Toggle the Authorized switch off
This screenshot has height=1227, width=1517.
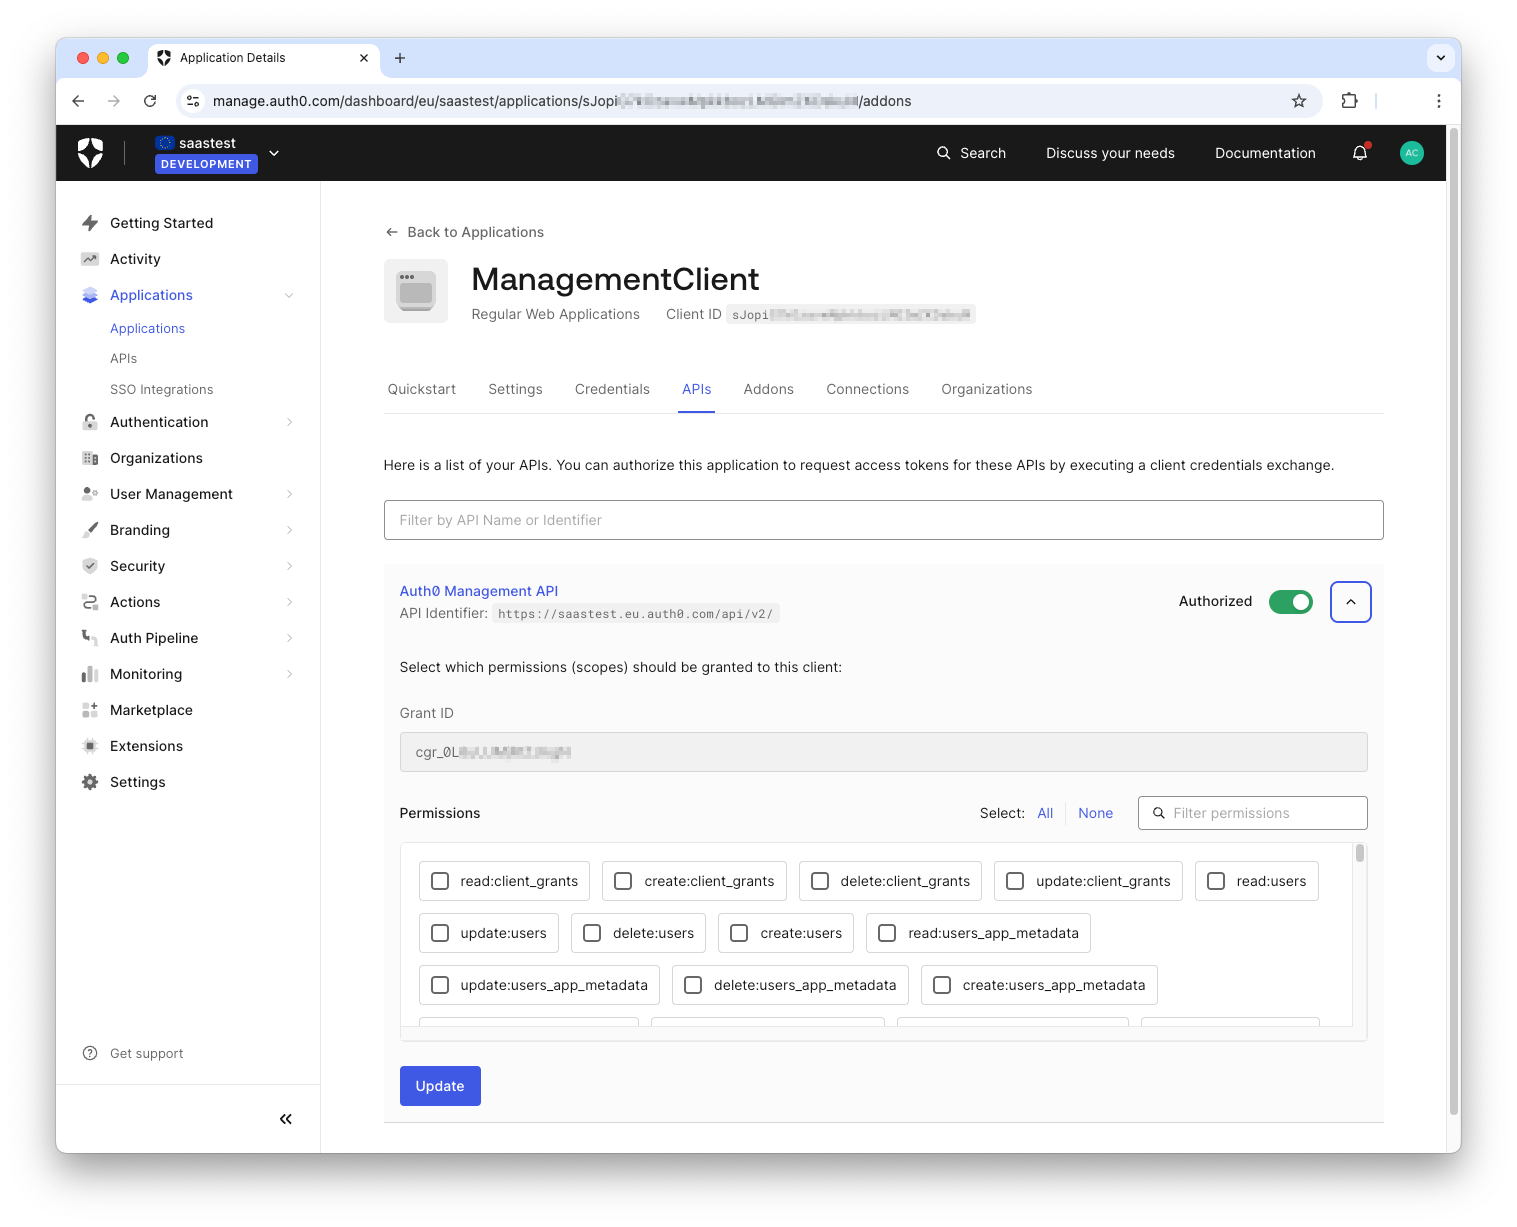(x=1290, y=601)
